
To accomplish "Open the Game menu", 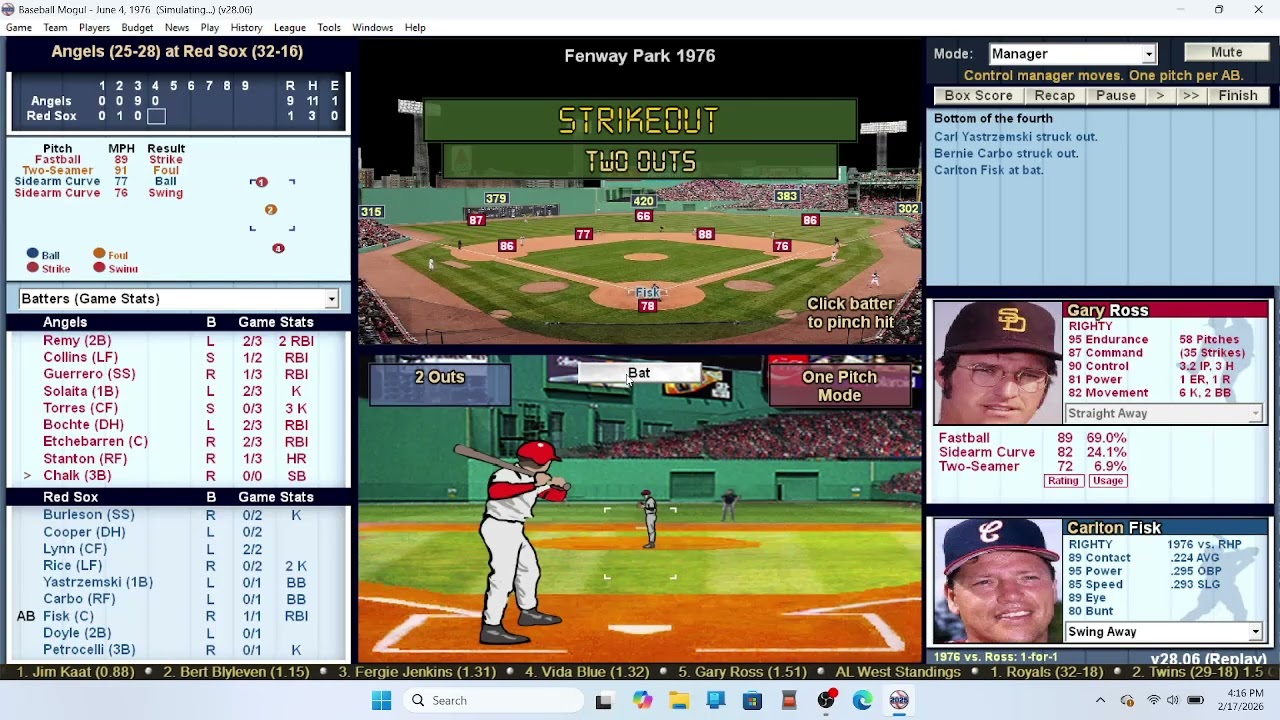I will tap(19, 28).
